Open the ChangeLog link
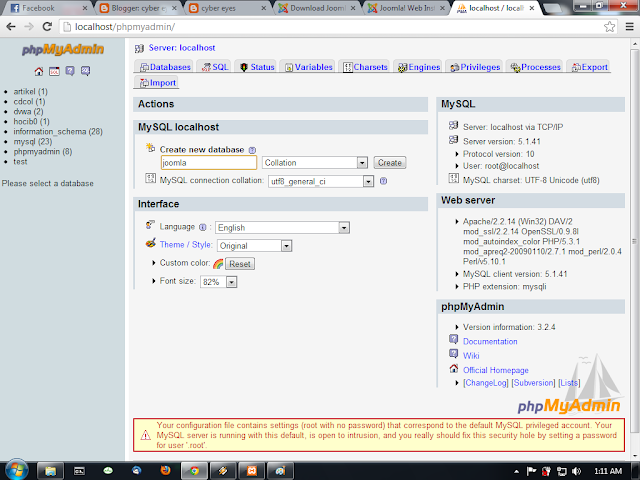 click(x=486, y=382)
